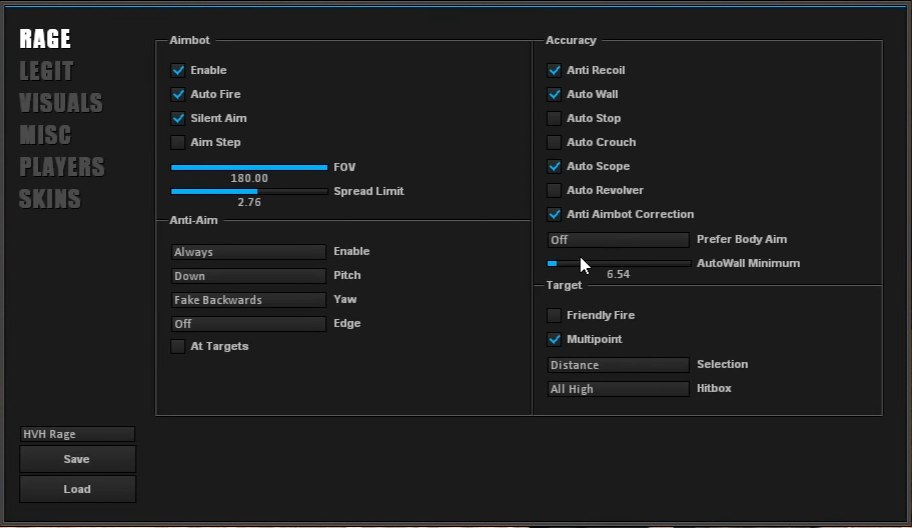Open the VISUALS tab
This screenshot has height=528, width=912.
[60, 103]
